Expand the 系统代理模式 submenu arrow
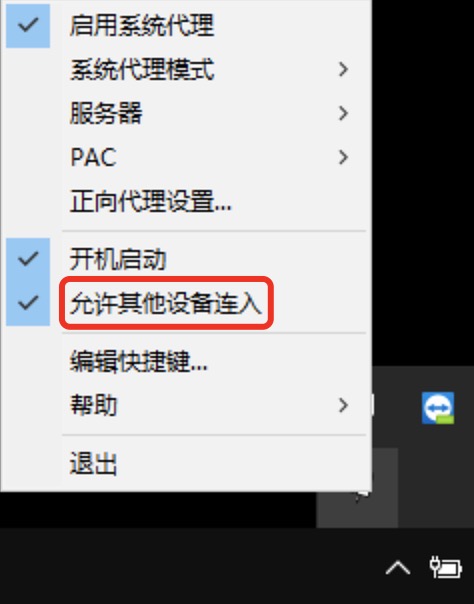This screenshot has width=474, height=604. tap(343, 69)
